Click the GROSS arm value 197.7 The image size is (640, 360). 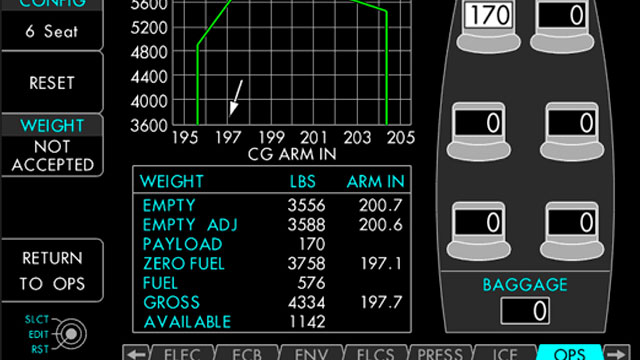click(x=381, y=302)
